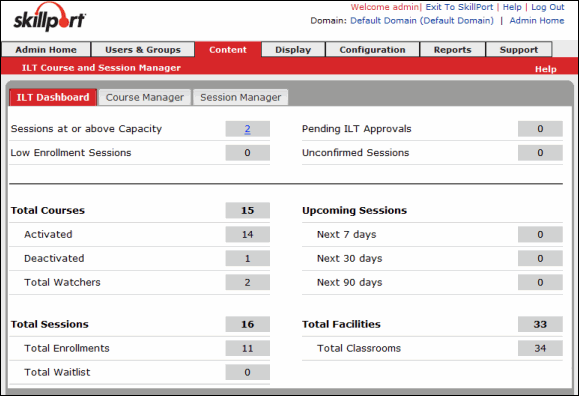579x396 pixels.
Task: Click the Log Out link
Action: tap(548, 7)
